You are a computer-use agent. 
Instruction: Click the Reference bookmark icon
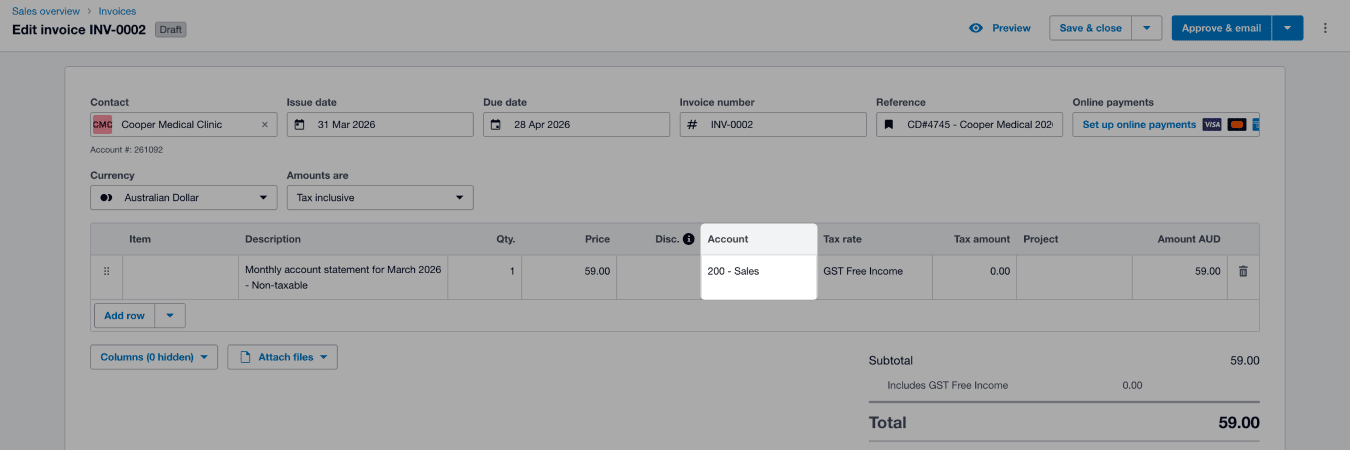click(x=888, y=125)
